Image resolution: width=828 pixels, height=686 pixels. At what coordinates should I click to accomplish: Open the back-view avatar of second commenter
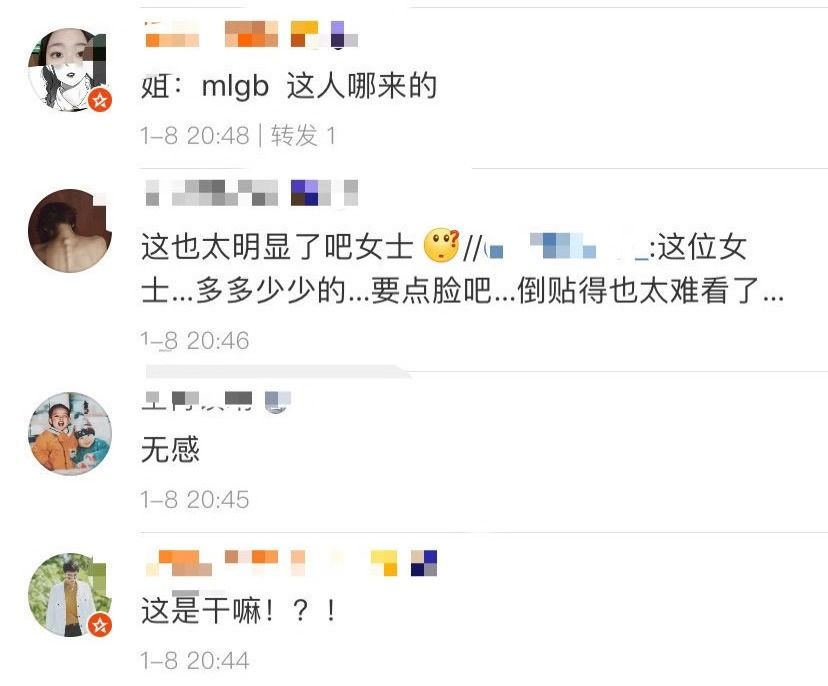[70, 231]
